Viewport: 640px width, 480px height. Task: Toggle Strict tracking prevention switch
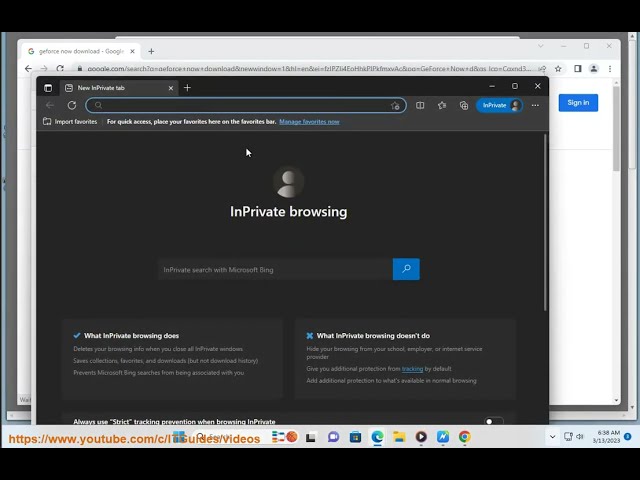tap(493, 421)
